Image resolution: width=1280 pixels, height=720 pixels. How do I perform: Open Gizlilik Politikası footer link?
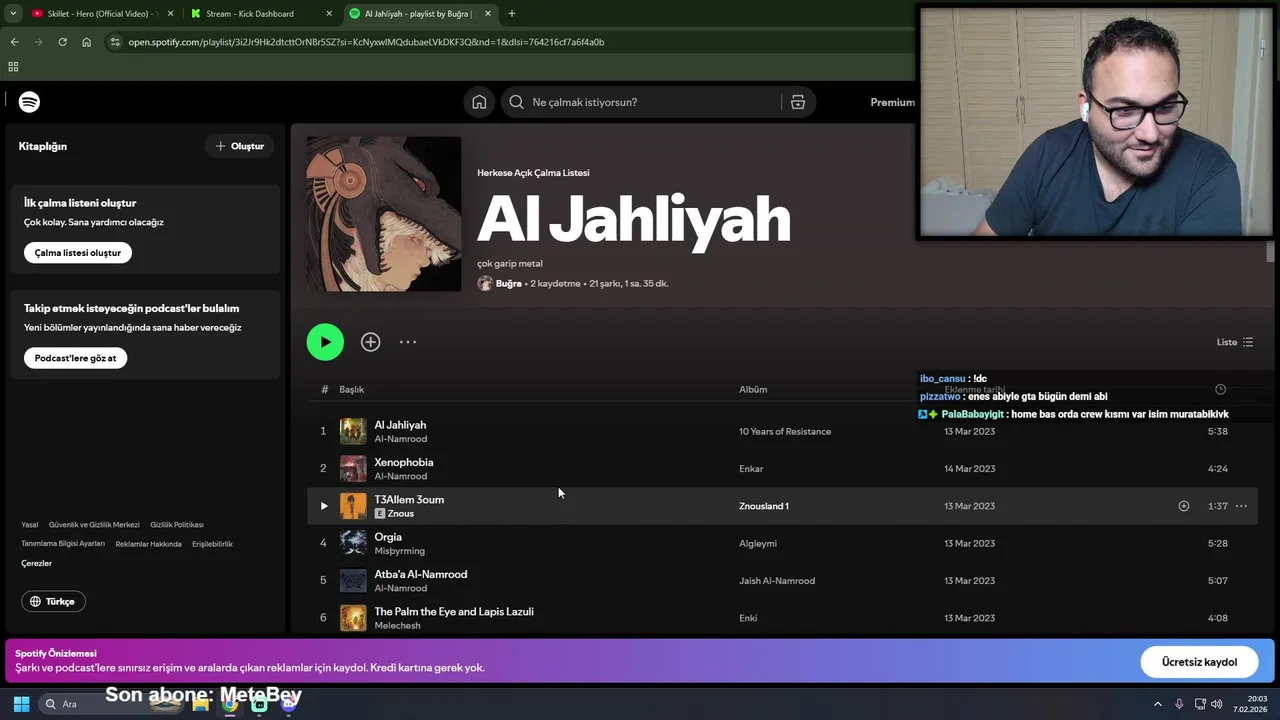tap(177, 525)
